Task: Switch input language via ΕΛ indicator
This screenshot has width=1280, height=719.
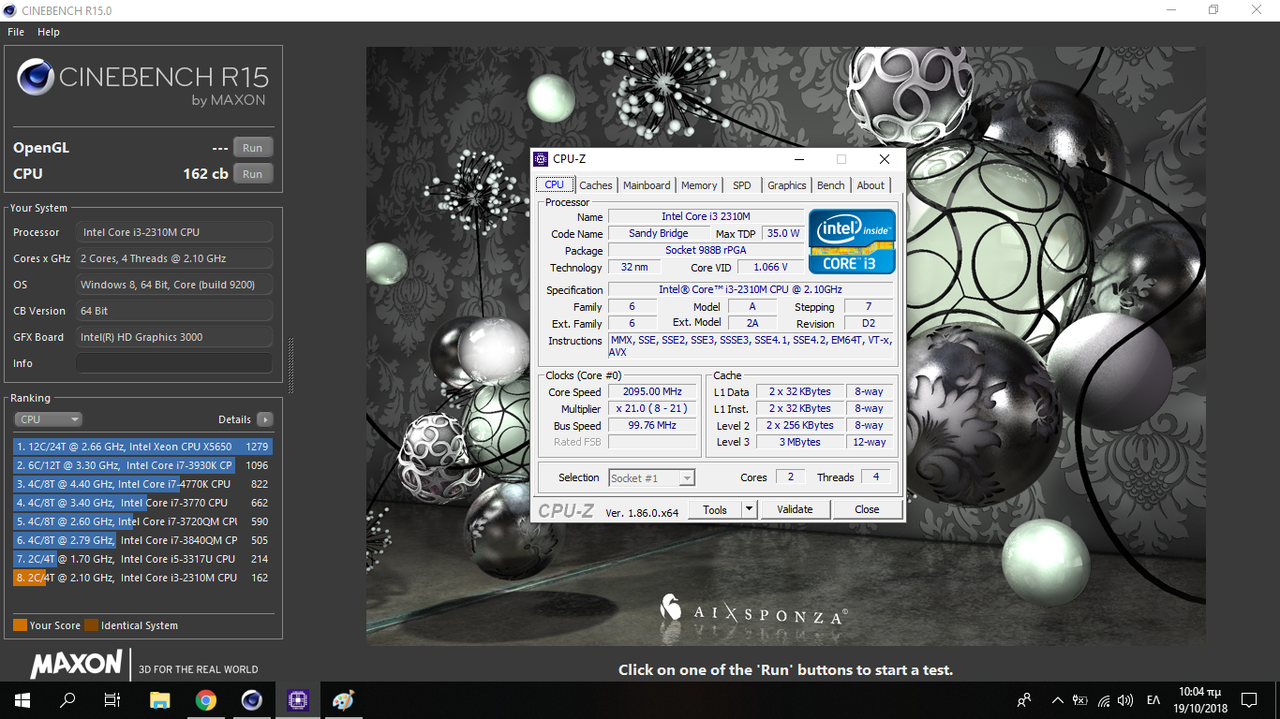Action: (1153, 700)
